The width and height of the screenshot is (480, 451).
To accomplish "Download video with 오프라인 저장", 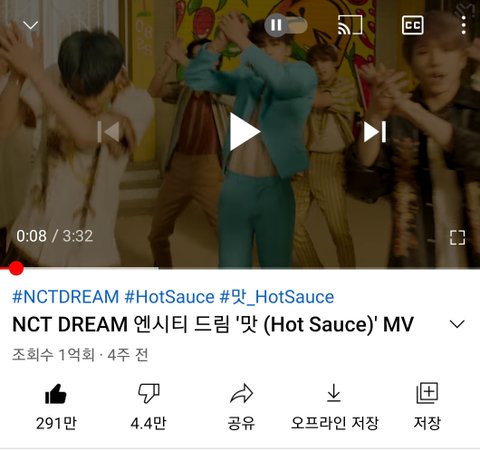I will (334, 407).
